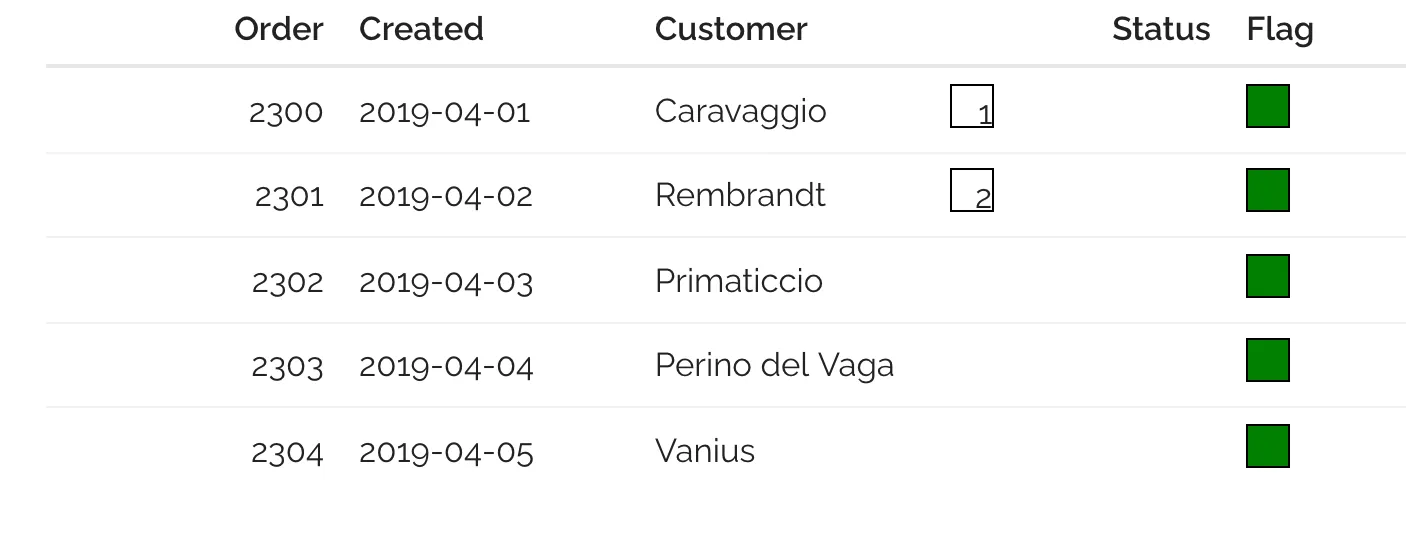Click the date 2019-04-05
Image resolution: width=1406 pixels, height=544 pixels.
(445, 452)
